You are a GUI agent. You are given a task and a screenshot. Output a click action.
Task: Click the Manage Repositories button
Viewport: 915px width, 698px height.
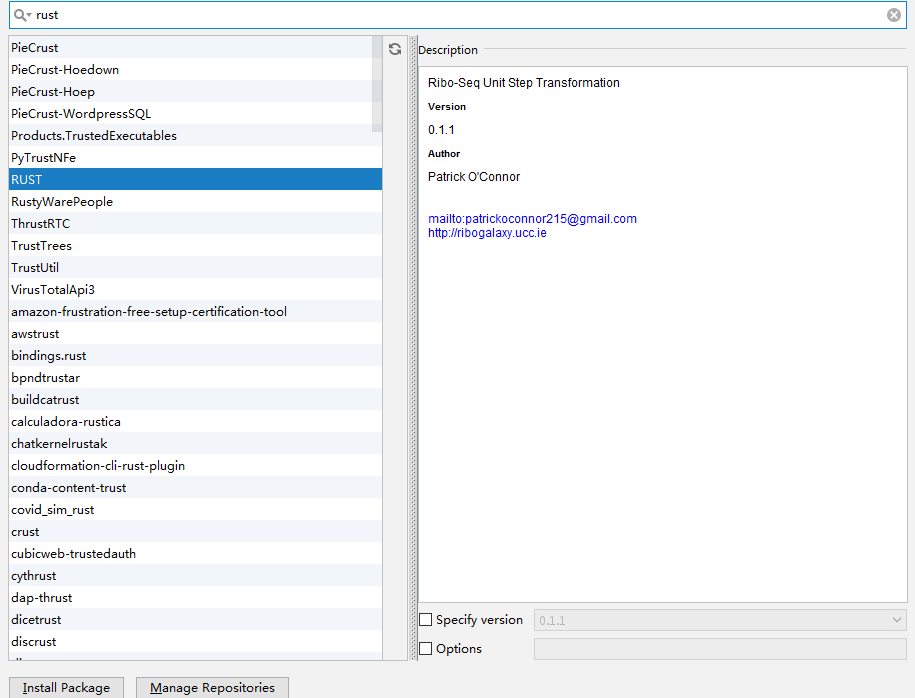tap(212, 687)
